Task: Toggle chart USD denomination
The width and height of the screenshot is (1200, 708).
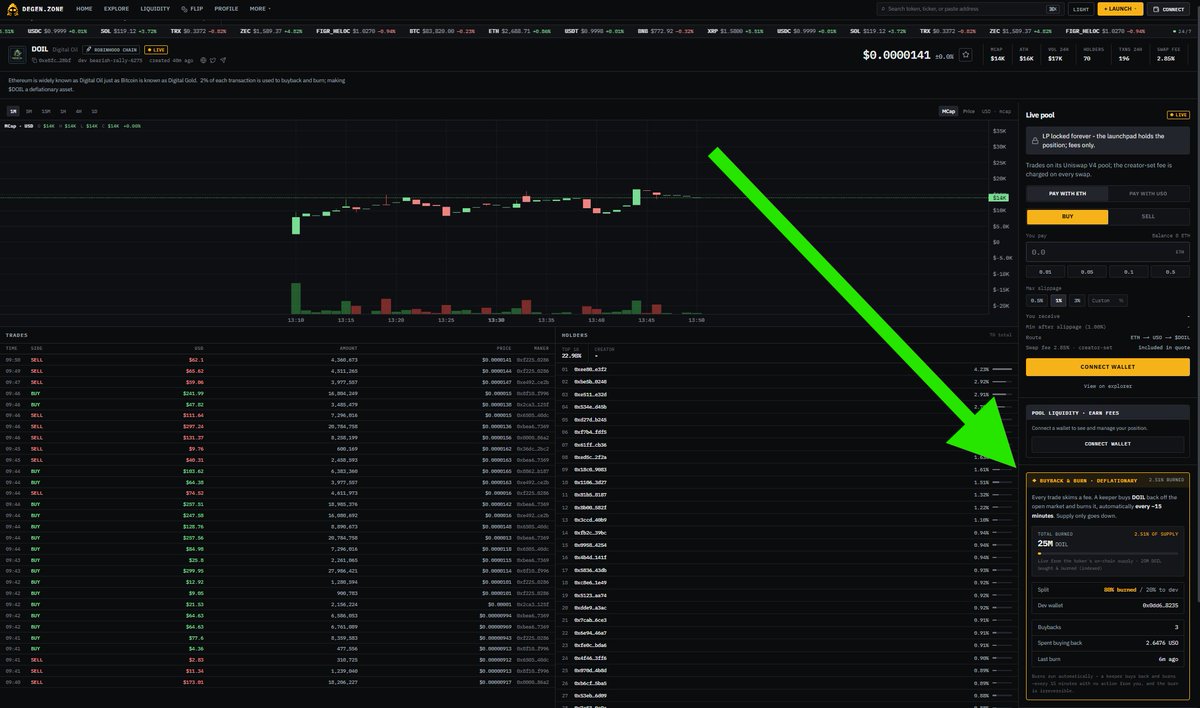Action: tap(986, 111)
